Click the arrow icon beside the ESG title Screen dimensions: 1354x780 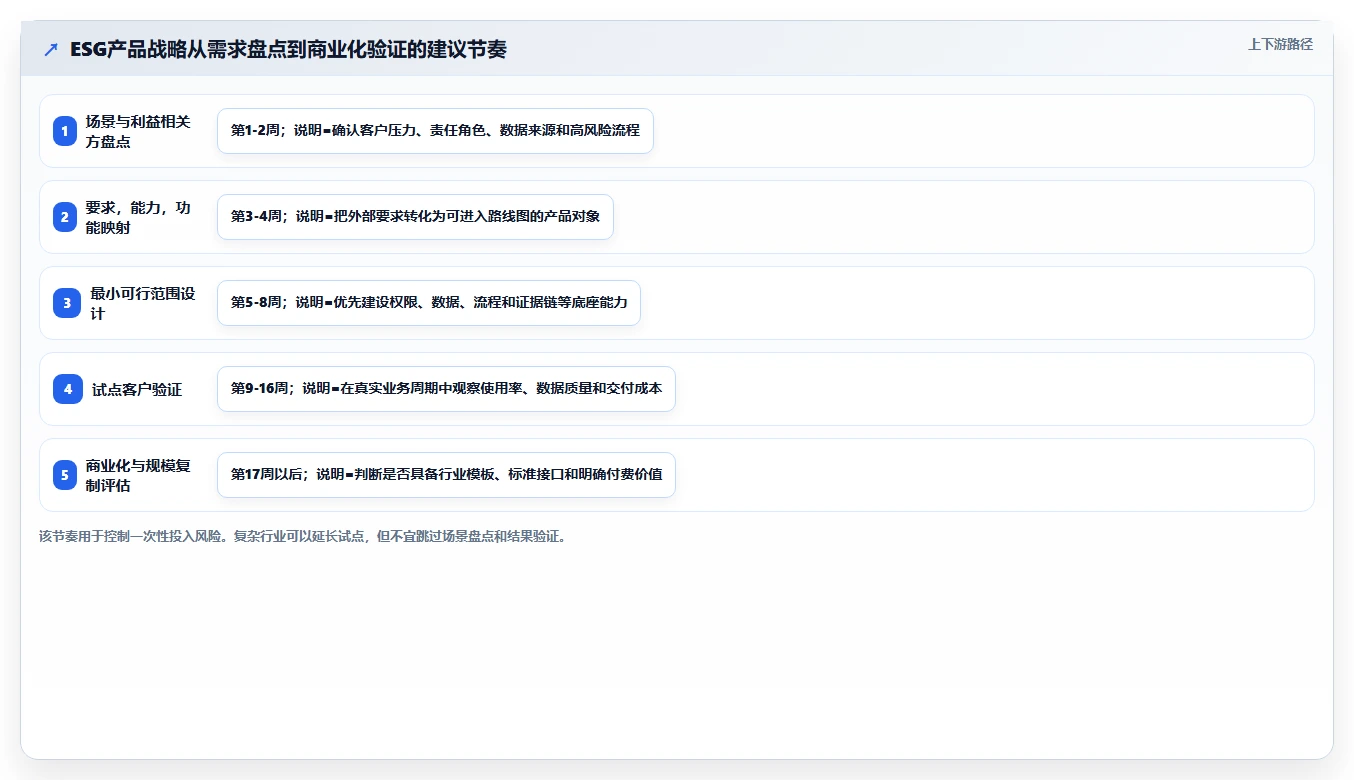click(x=51, y=49)
